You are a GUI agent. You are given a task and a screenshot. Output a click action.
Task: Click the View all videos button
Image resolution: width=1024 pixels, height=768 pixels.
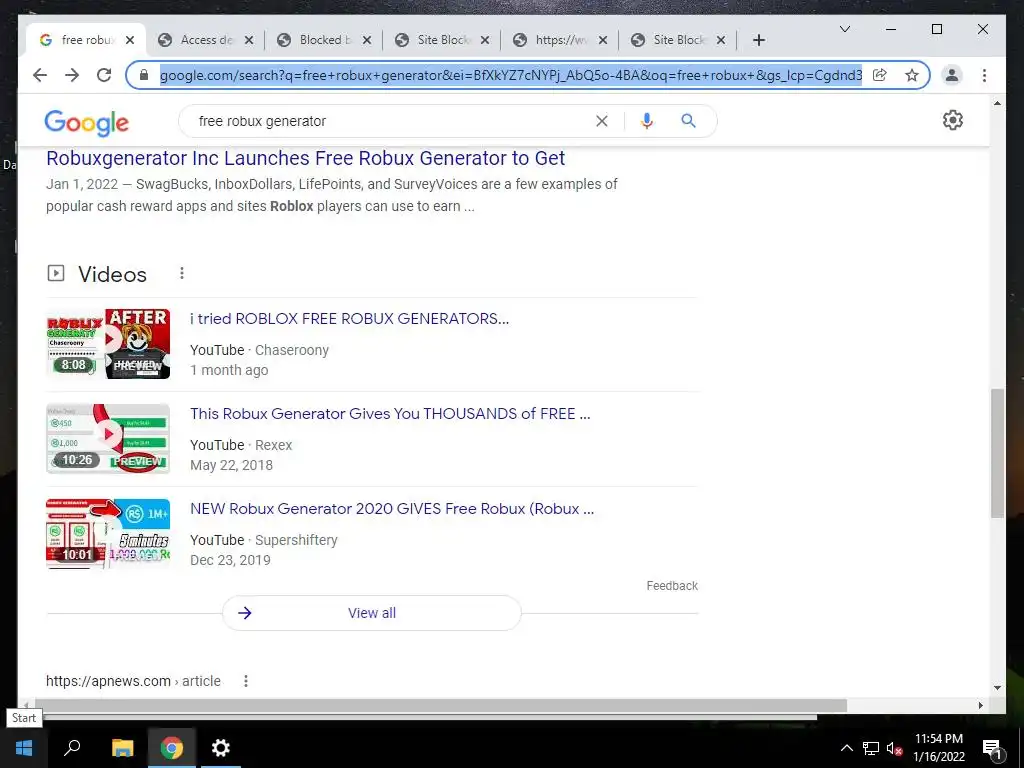tap(372, 613)
